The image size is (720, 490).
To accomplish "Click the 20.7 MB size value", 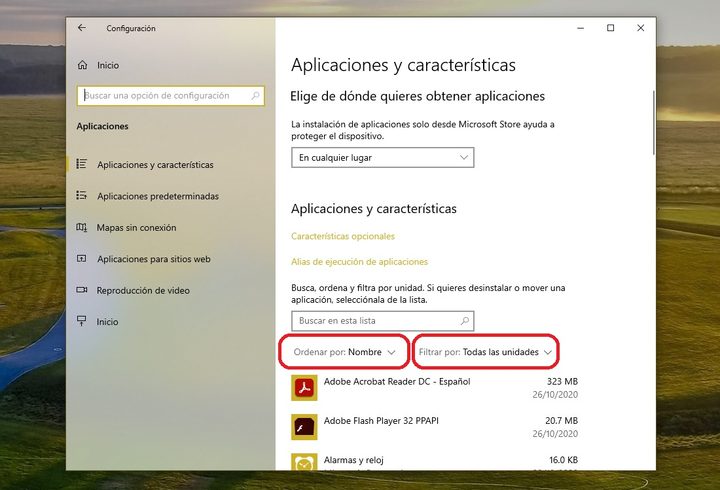I will click(x=561, y=420).
